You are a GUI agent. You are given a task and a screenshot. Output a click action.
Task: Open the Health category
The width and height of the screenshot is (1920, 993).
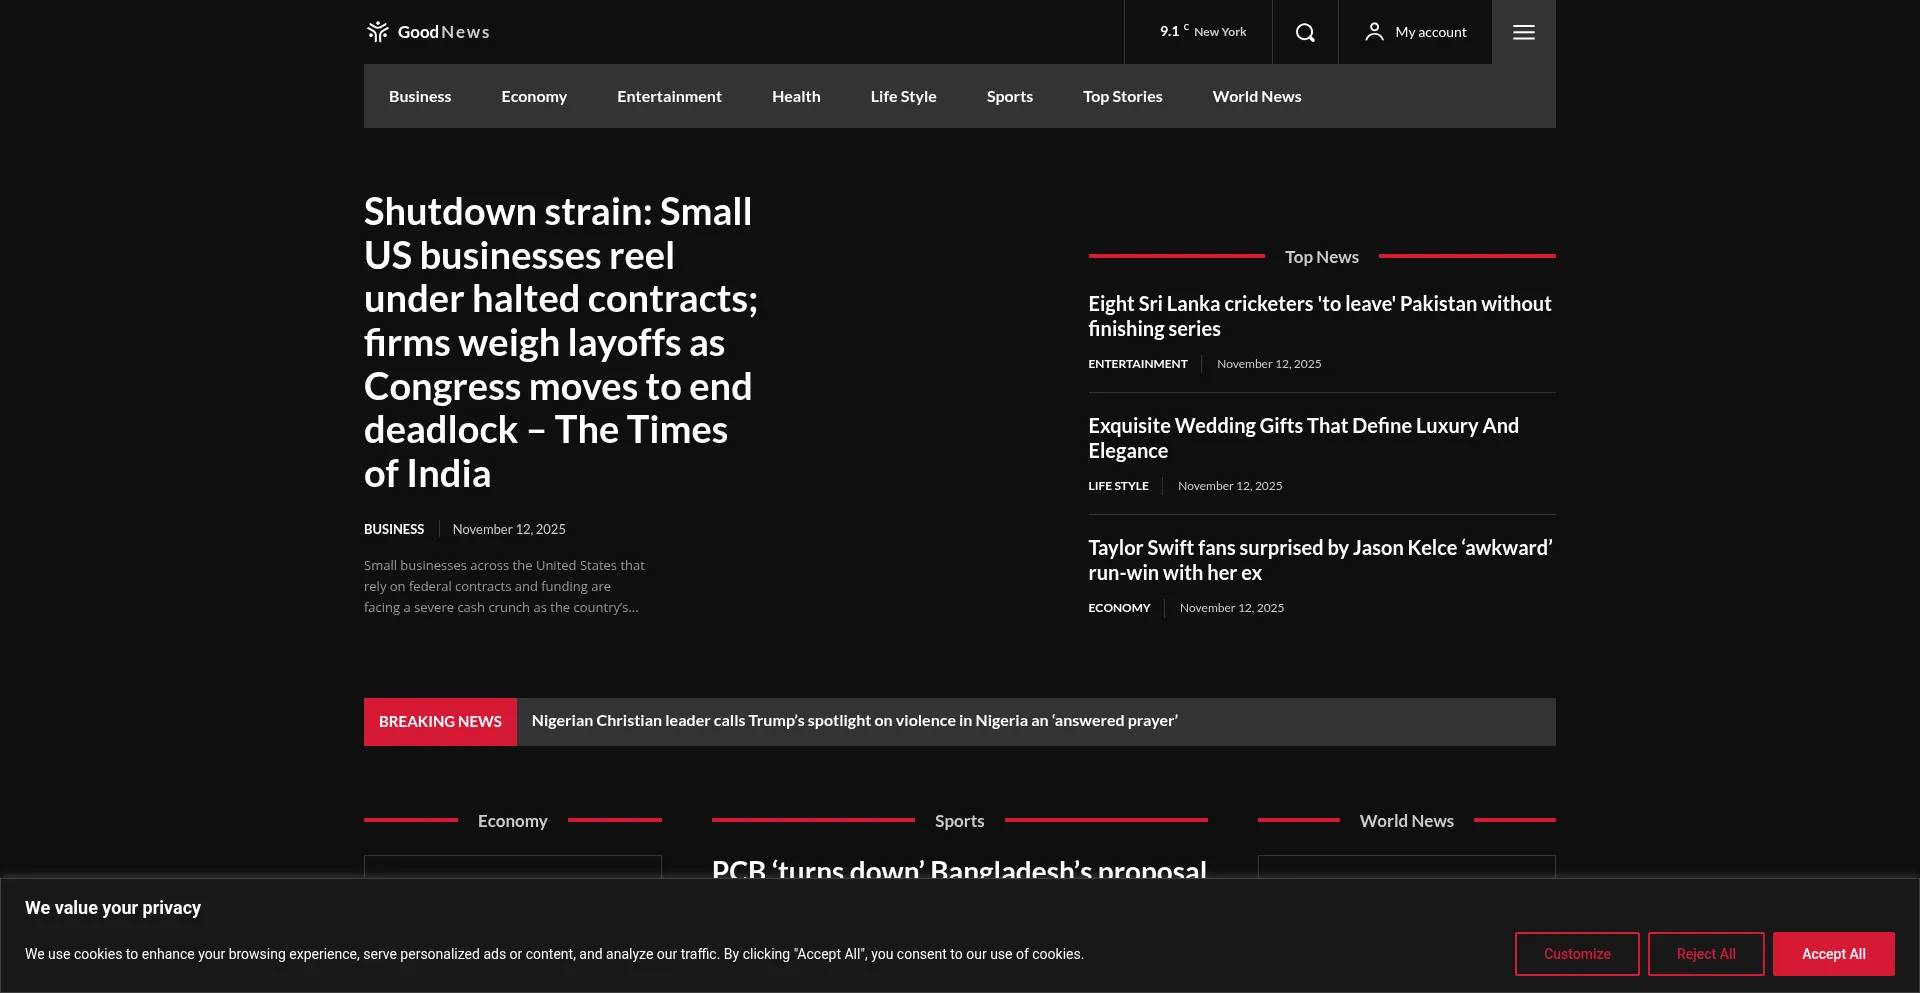click(796, 96)
